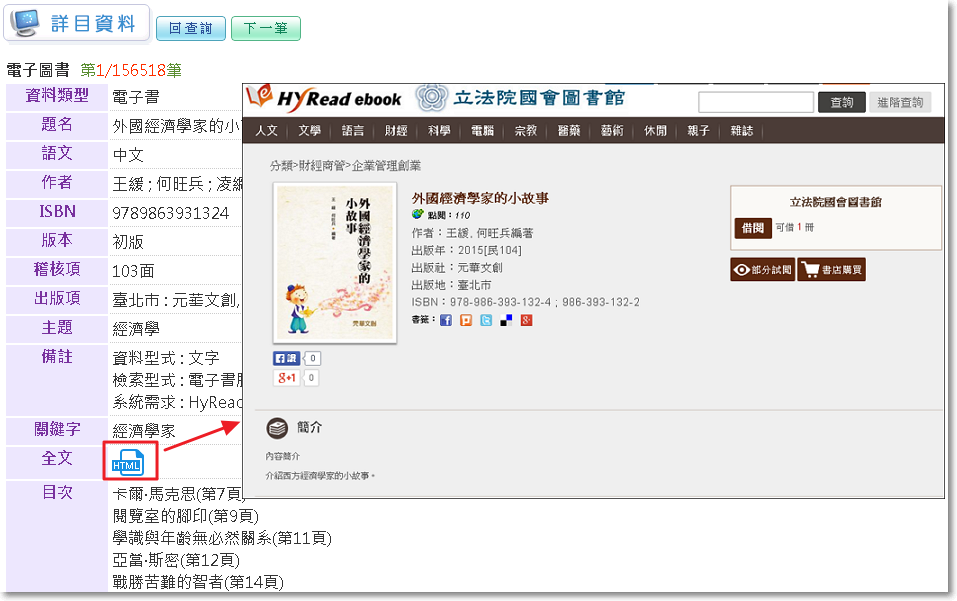Open 進階查詢 advanced search

pyautogui.click(x=900, y=102)
